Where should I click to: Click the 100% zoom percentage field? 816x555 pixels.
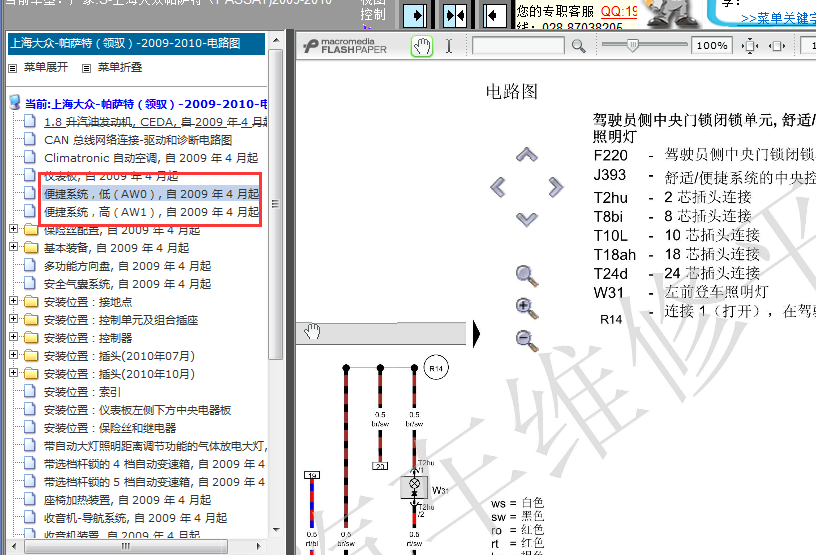712,46
